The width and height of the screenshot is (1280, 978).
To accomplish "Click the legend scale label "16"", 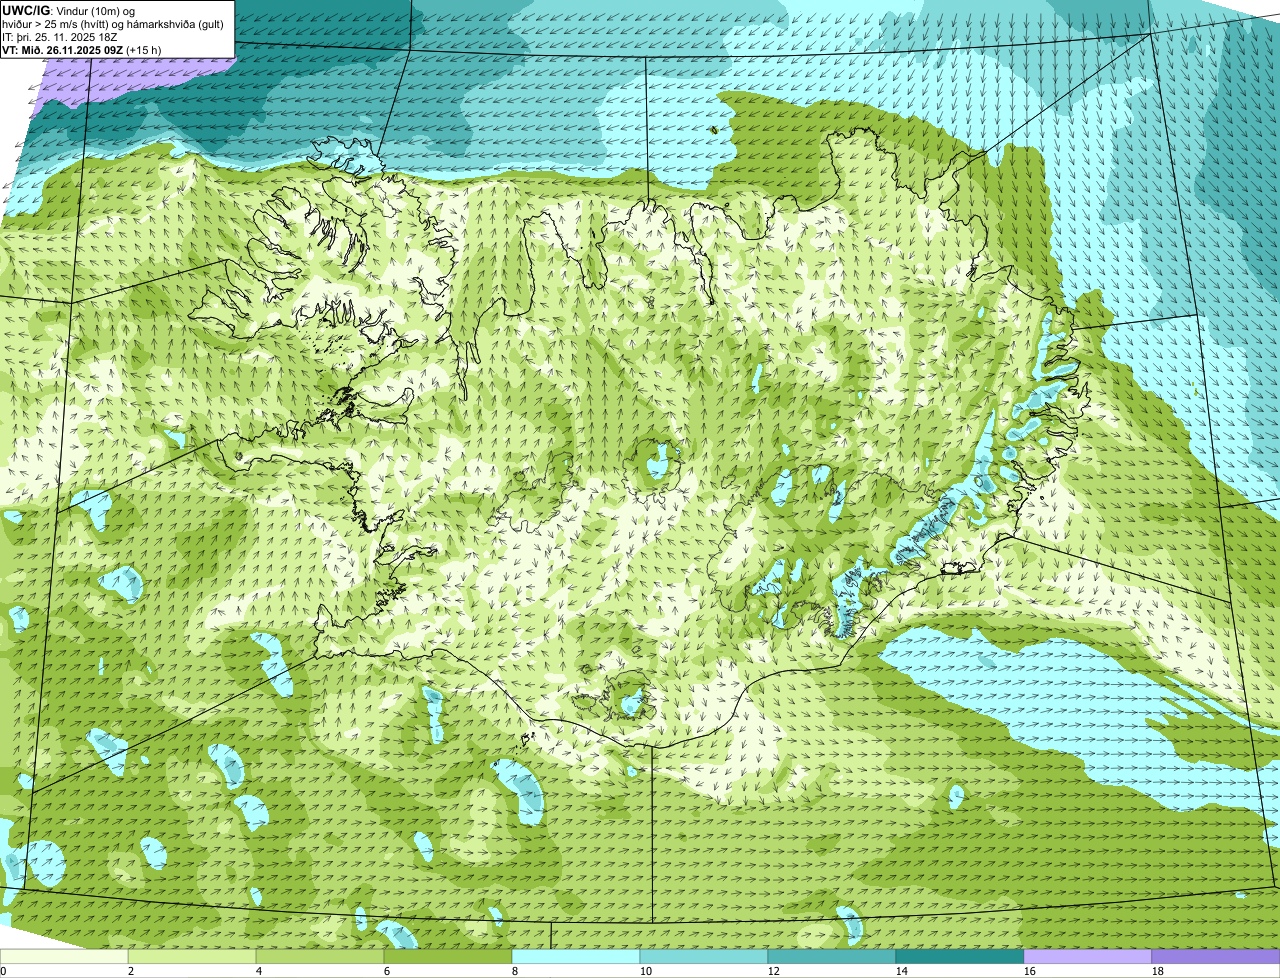I will tap(1030, 971).
